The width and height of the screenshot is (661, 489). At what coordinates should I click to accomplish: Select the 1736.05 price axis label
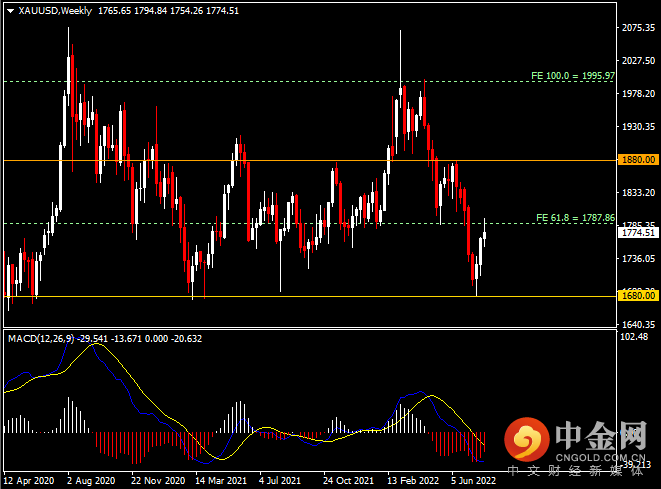(639, 258)
